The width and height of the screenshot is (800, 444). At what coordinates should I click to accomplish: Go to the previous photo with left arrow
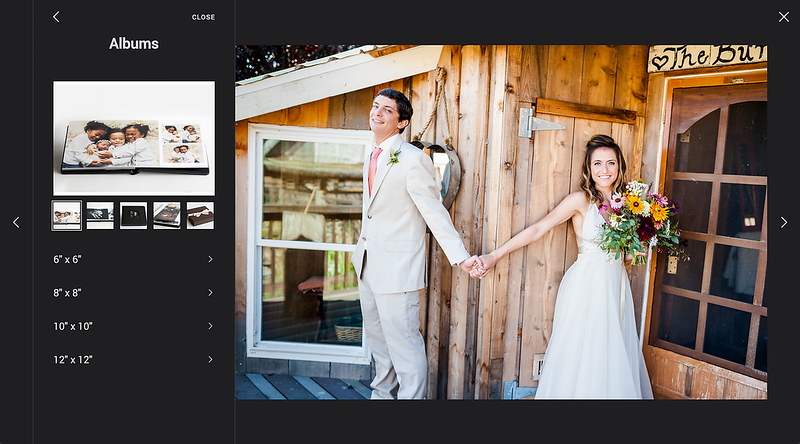point(16,222)
